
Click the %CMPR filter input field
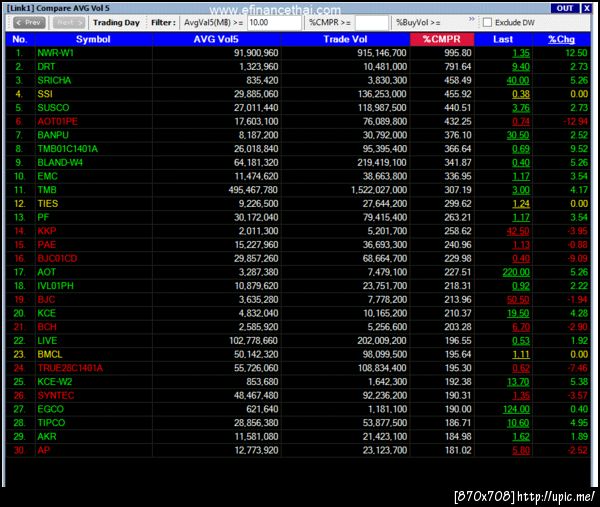click(x=372, y=23)
